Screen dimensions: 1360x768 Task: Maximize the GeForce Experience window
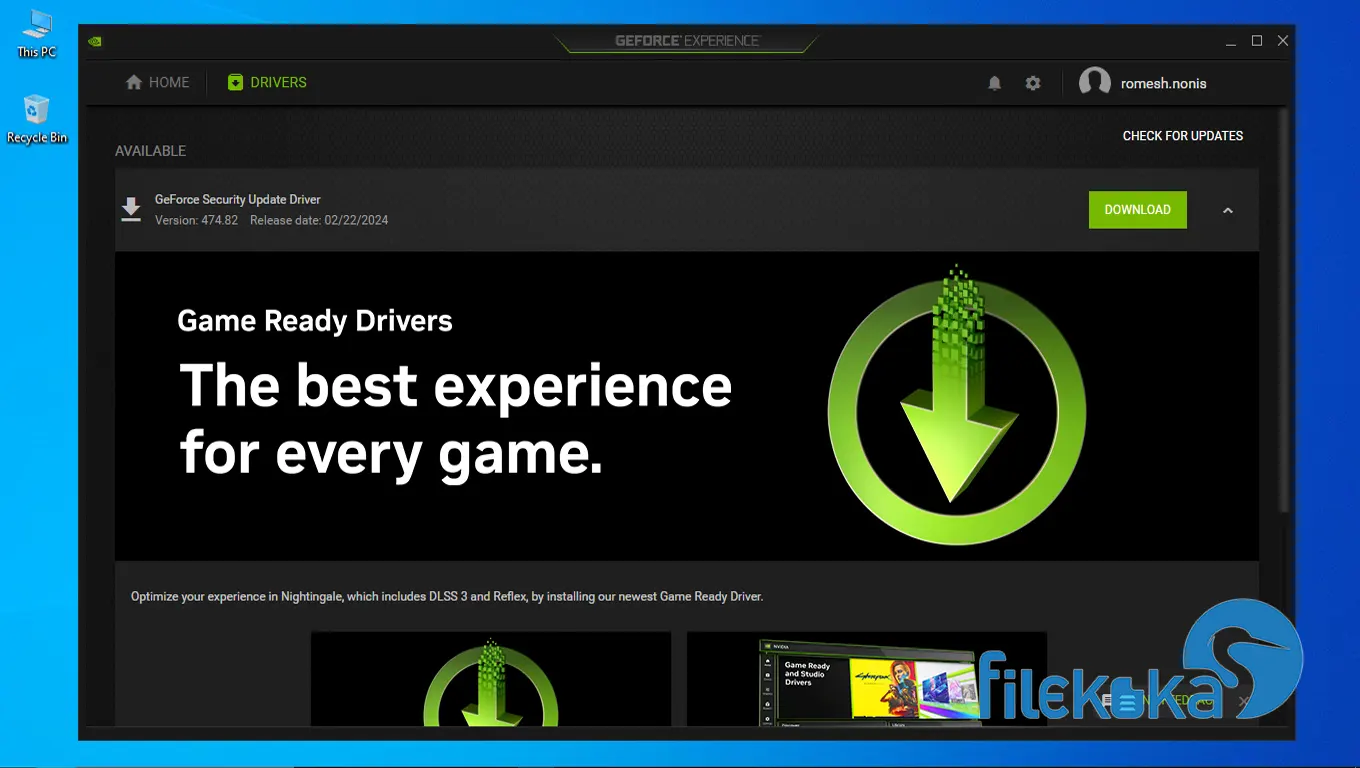(1257, 41)
